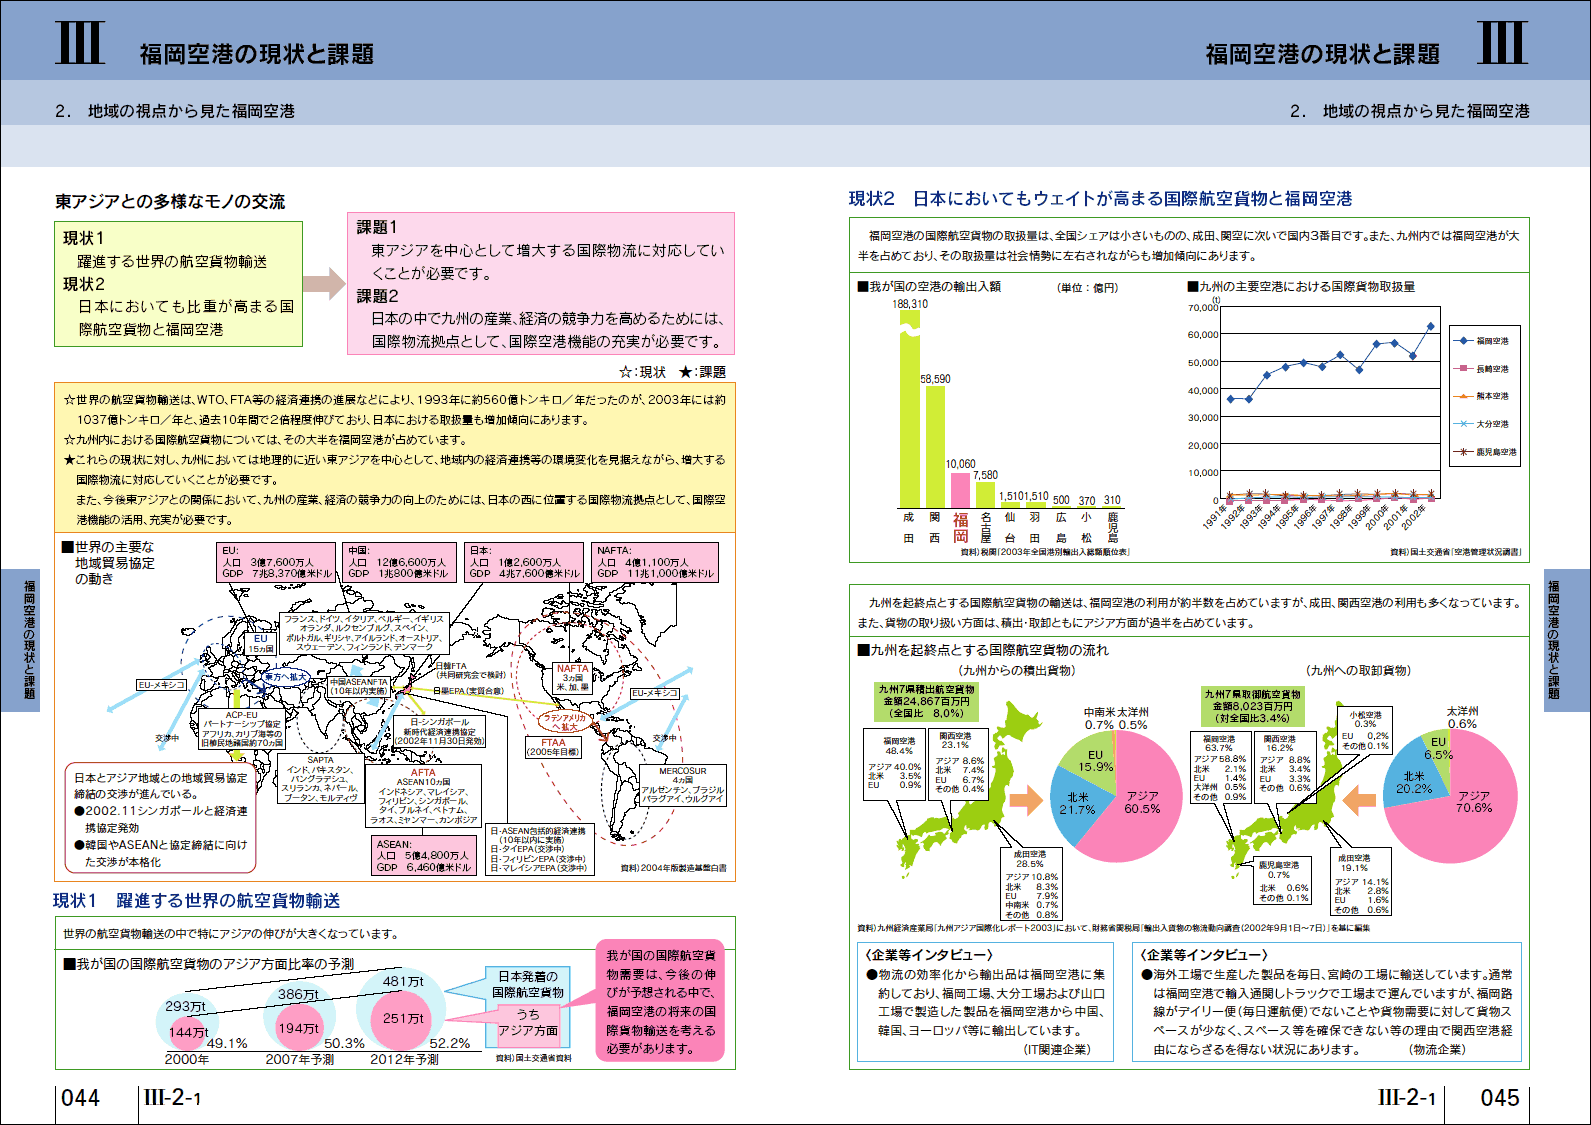The height and width of the screenshot is (1125, 1591).
Task: Click the うちアジア方面 legend entry
Action: coord(528,1022)
